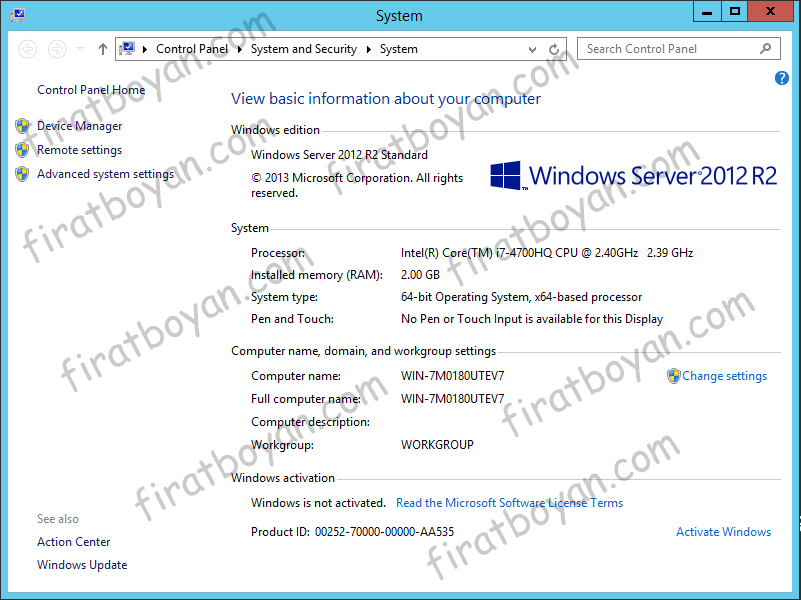Click the computer icon in address bar
801x600 pixels.
pyautogui.click(x=127, y=49)
